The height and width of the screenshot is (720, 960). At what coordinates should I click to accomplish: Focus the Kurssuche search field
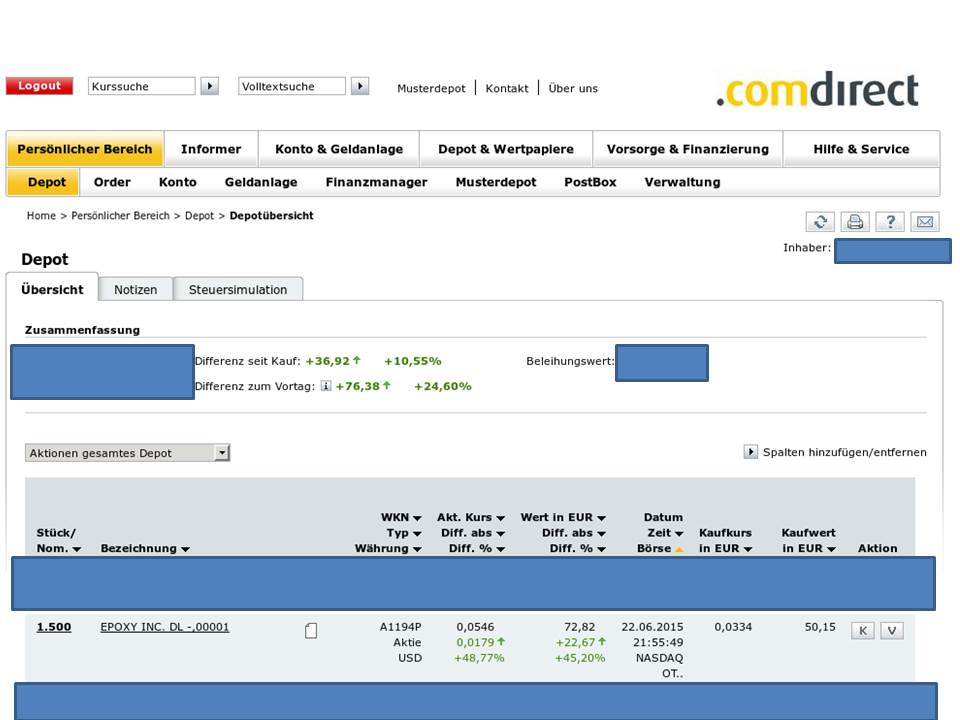[x=141, y=86]
